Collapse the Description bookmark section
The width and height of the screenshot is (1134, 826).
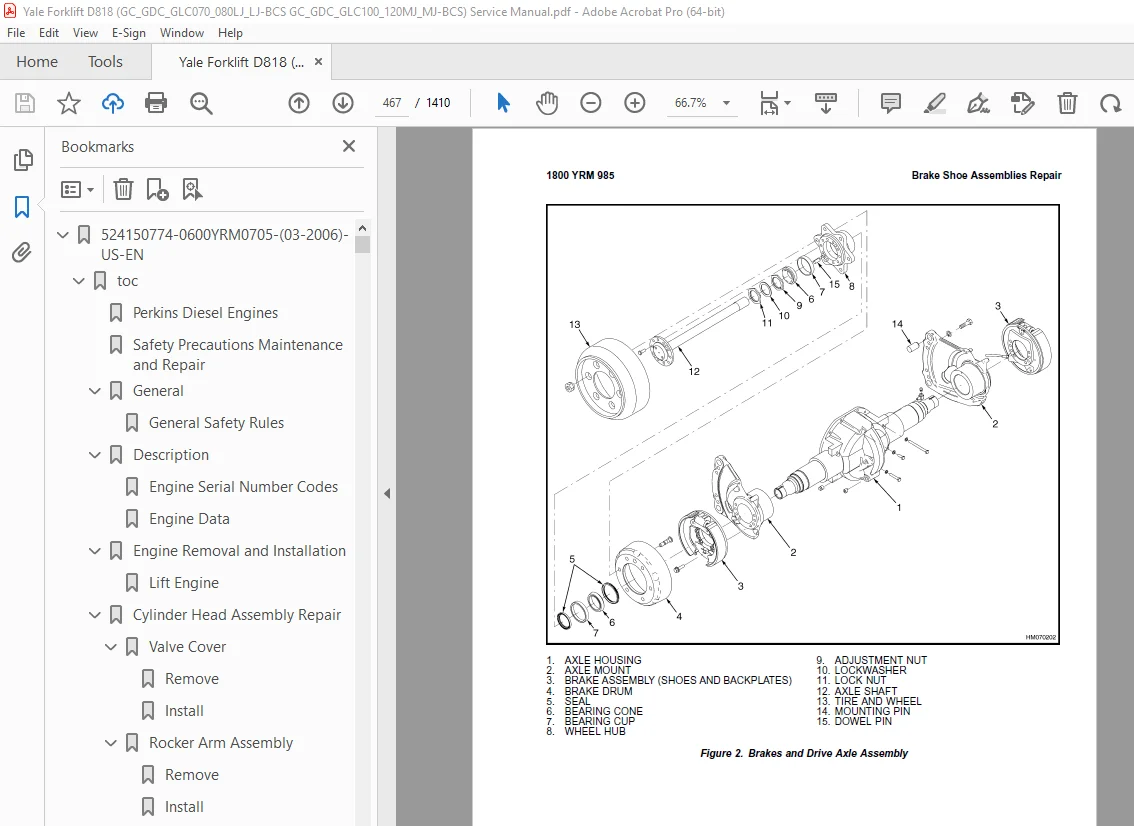point(95,455)
